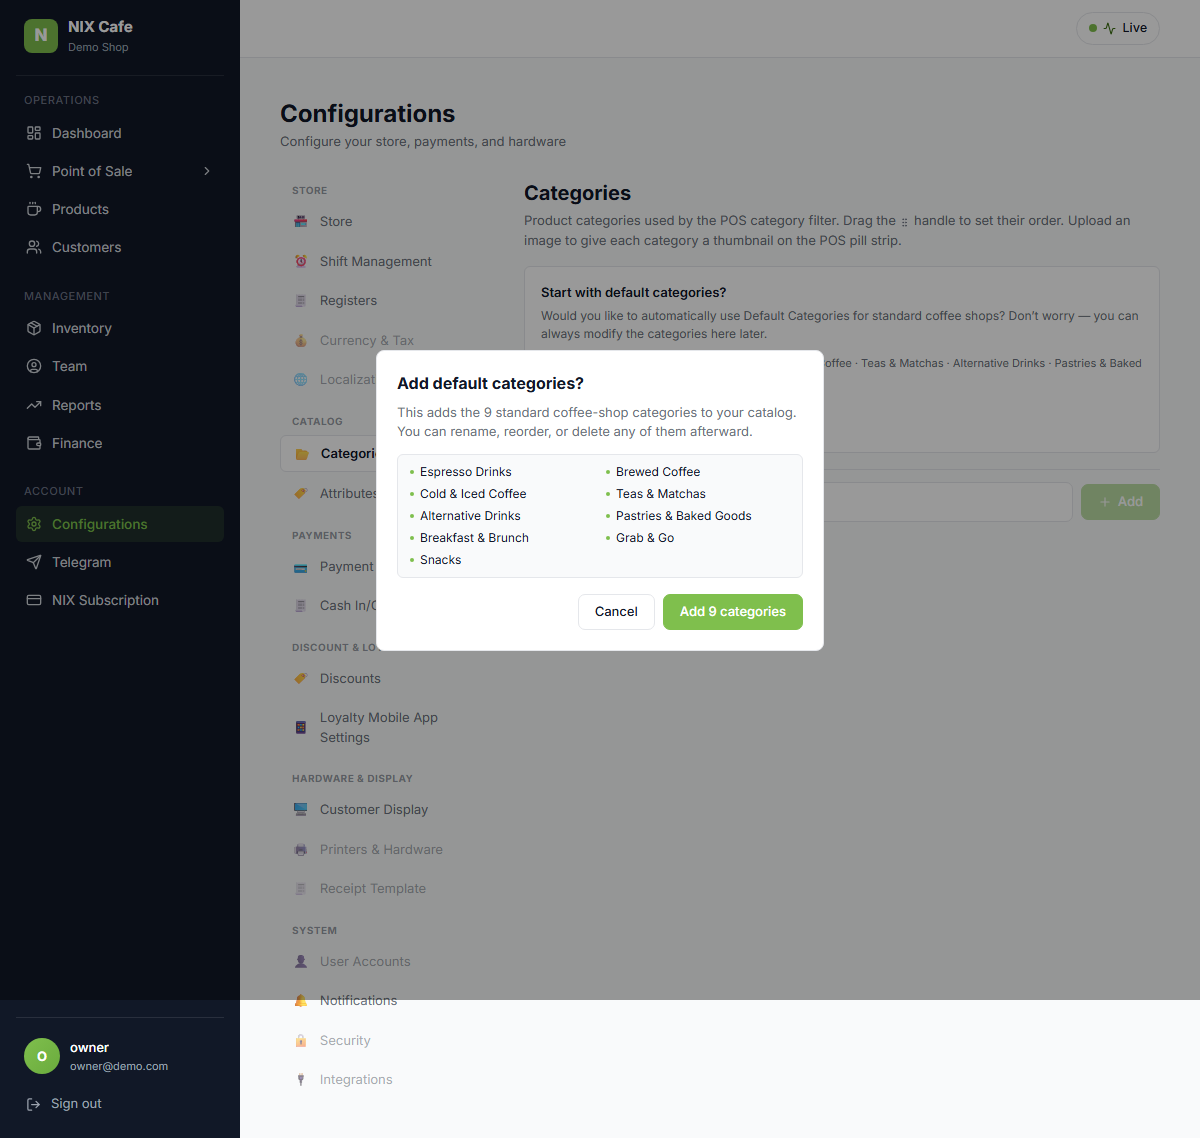Open Shift Management settings
This screenshot has height=1138, width=1200.
point(376,261)
